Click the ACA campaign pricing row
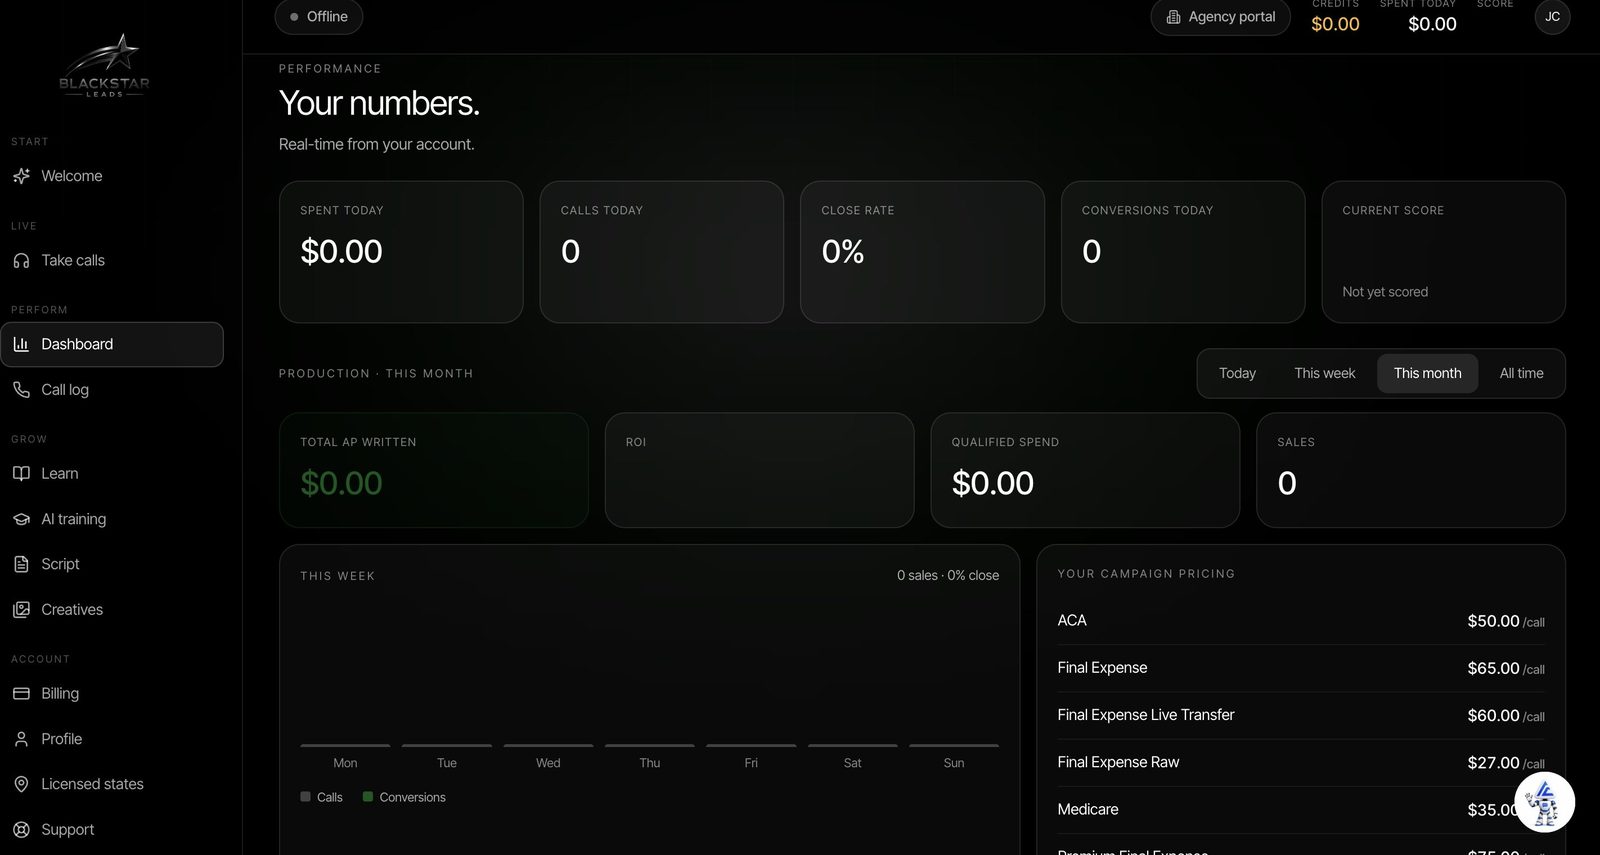This screenshot has width=1600, height=855. coord(1301,621)
